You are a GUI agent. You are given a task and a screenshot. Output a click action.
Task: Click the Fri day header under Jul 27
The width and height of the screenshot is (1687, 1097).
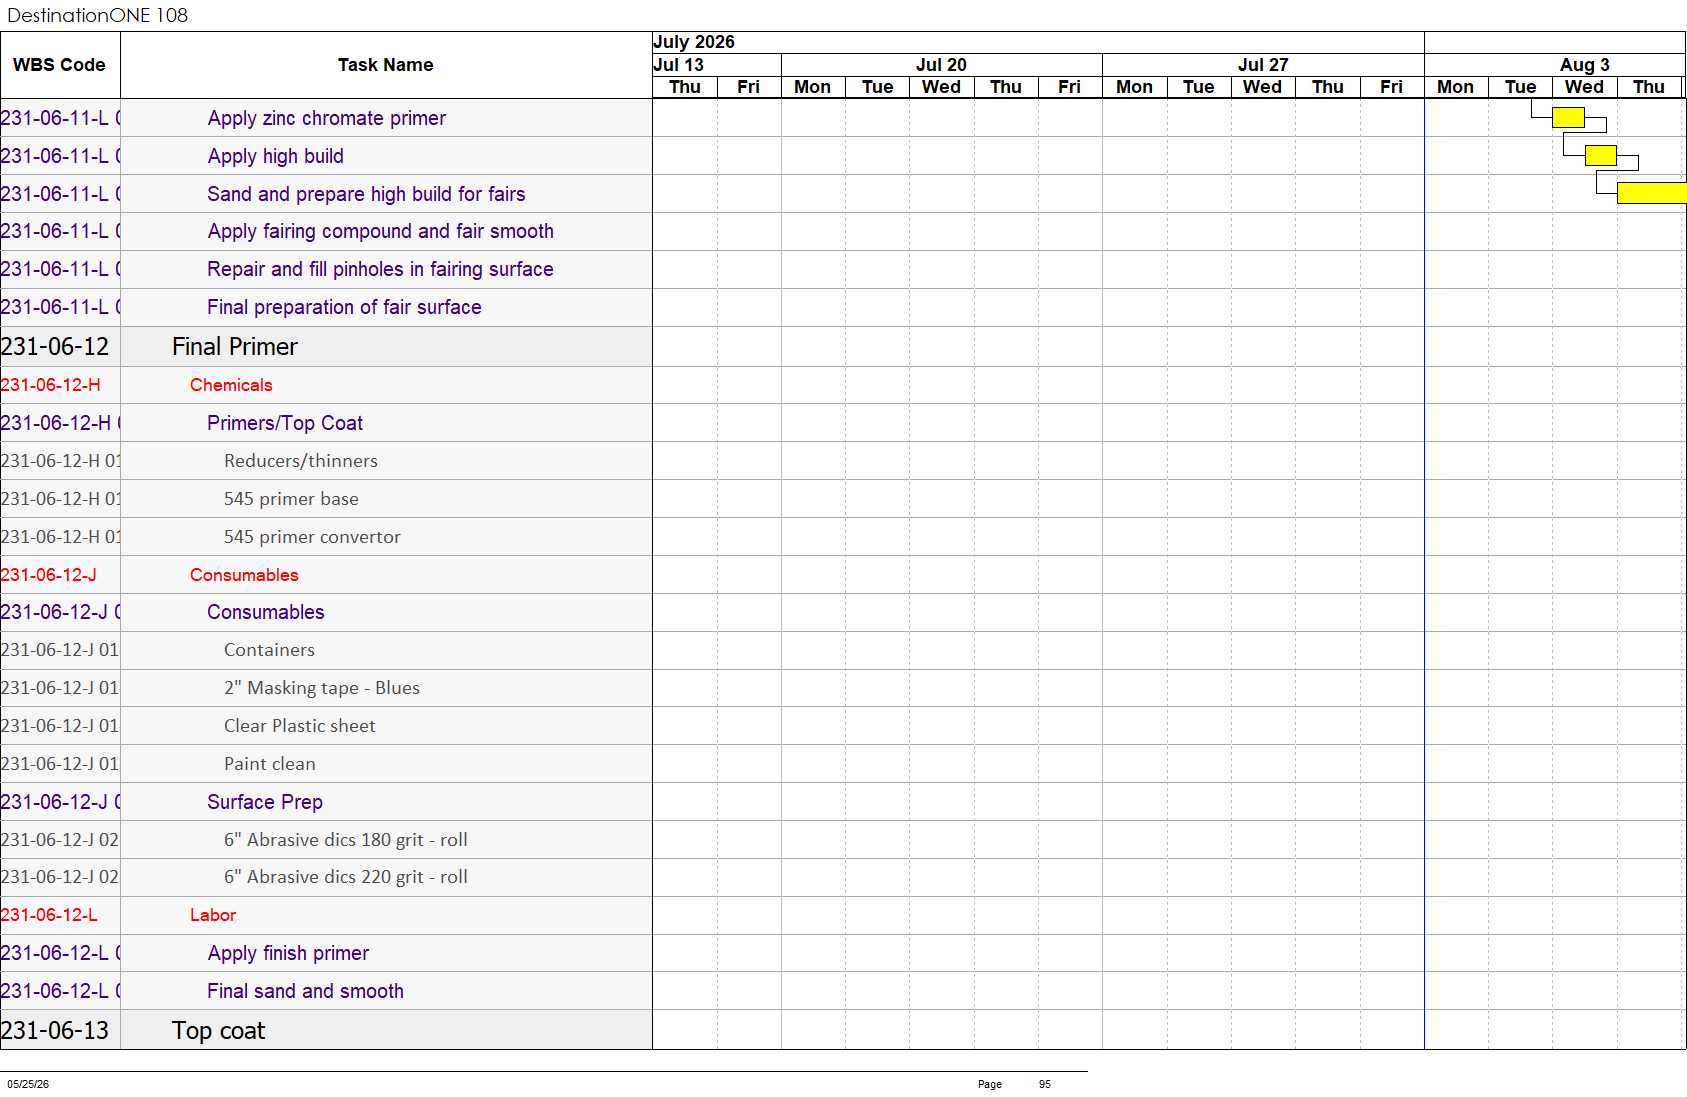pyautogui.click(x=1391, y=87)
